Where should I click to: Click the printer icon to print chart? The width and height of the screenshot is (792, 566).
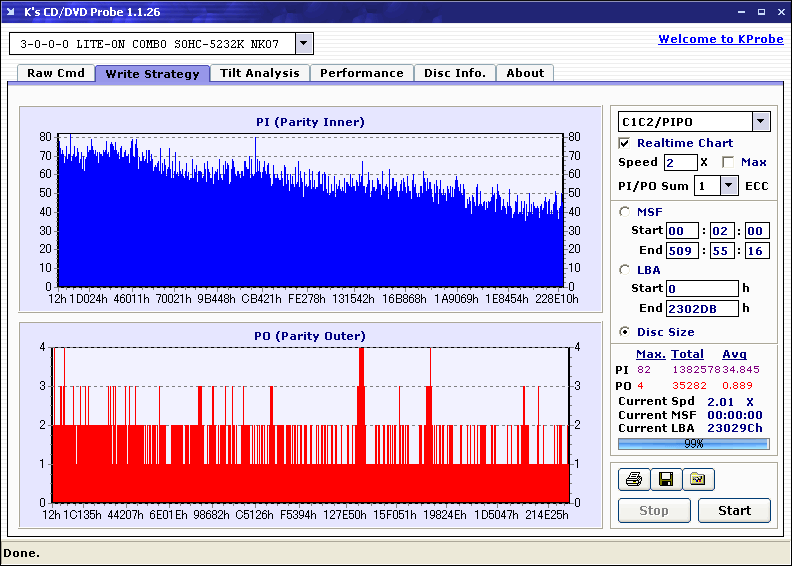633,480
